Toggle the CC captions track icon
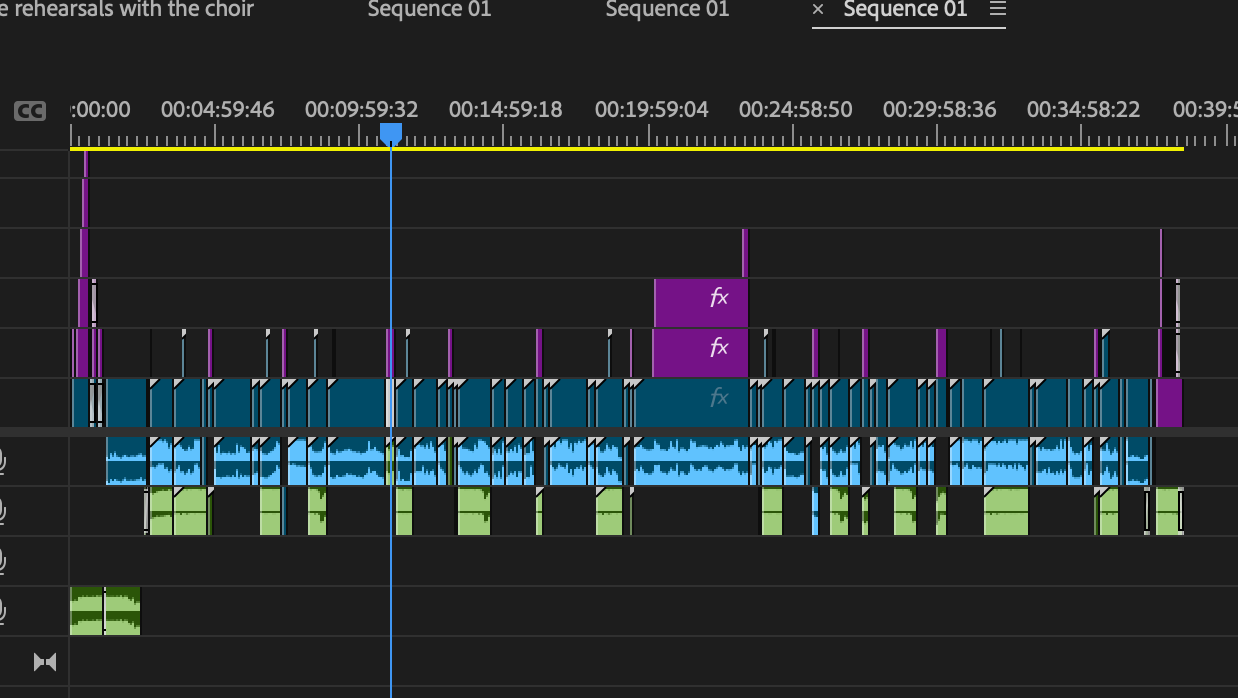1238x698 pixels. tap(30, 111)
